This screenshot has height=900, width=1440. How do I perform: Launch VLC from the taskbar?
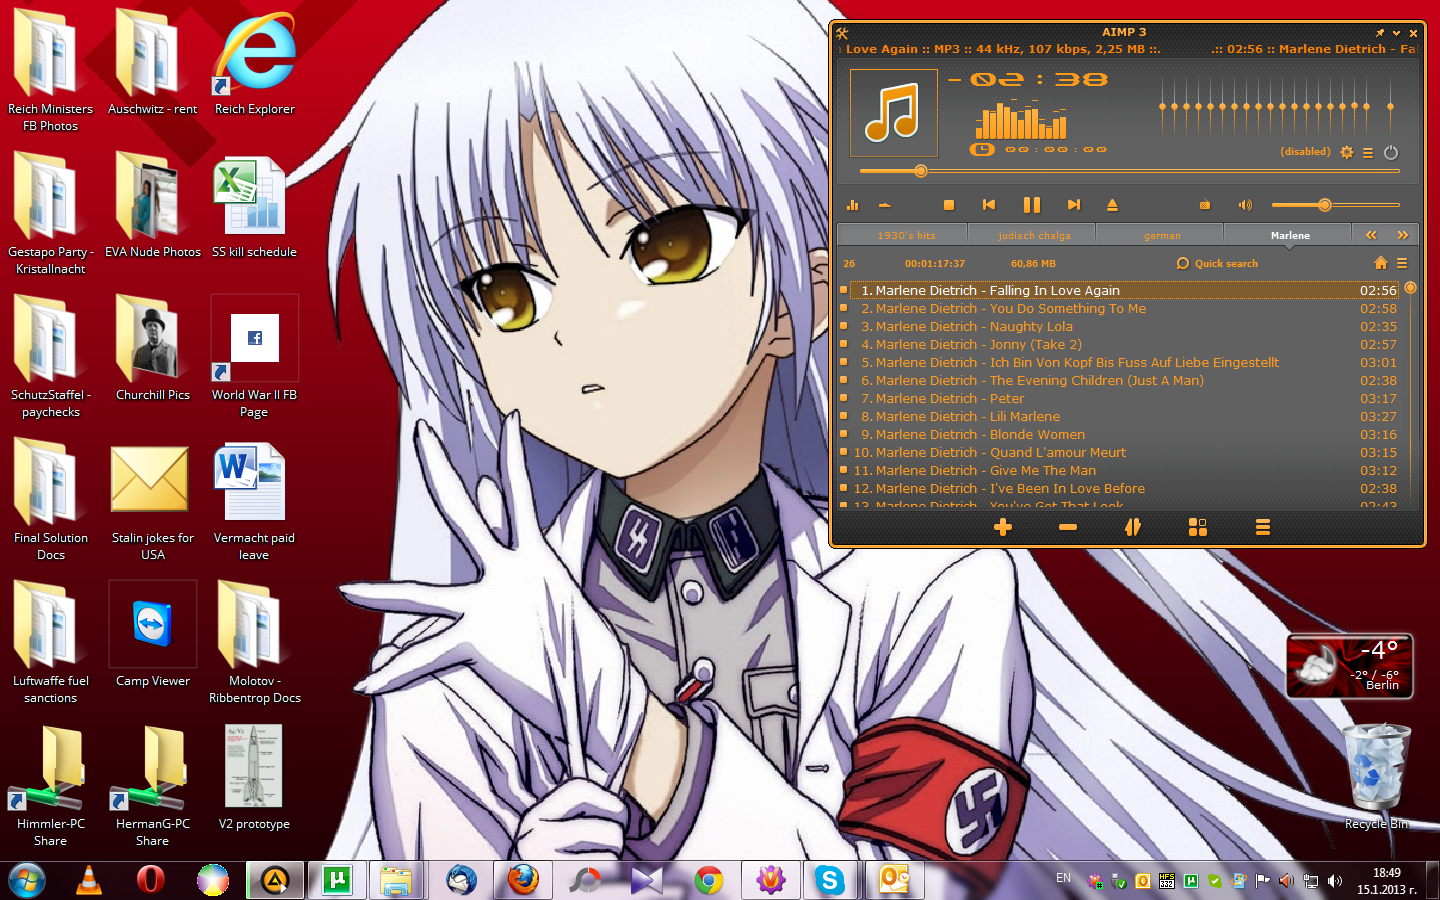point(89,880)
